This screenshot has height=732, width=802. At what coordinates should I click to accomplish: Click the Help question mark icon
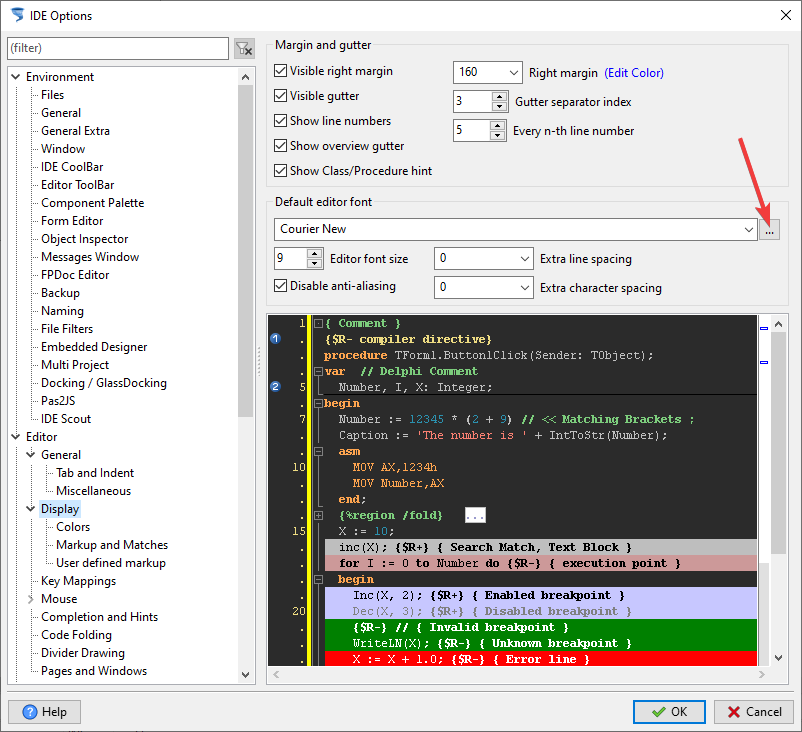(x=30, y=712)
